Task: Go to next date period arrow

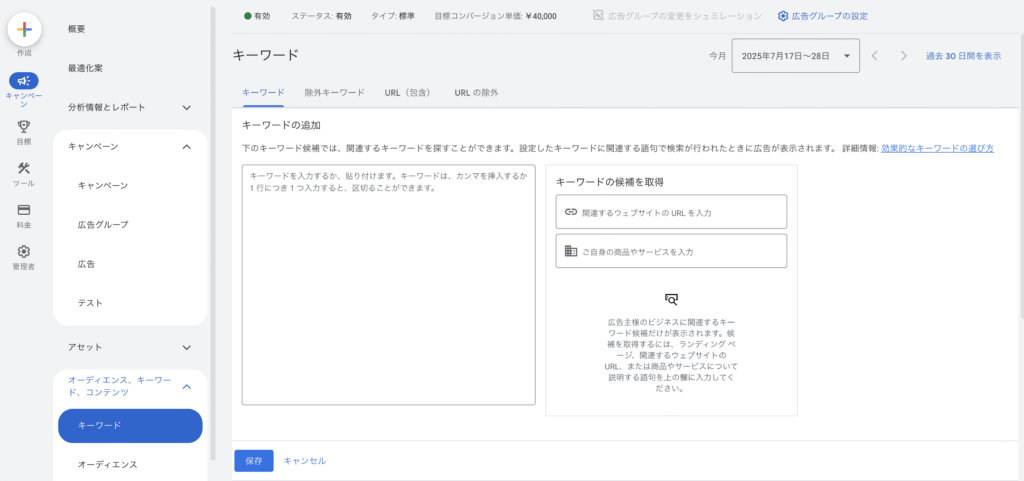Action: (x=904, y=56)
